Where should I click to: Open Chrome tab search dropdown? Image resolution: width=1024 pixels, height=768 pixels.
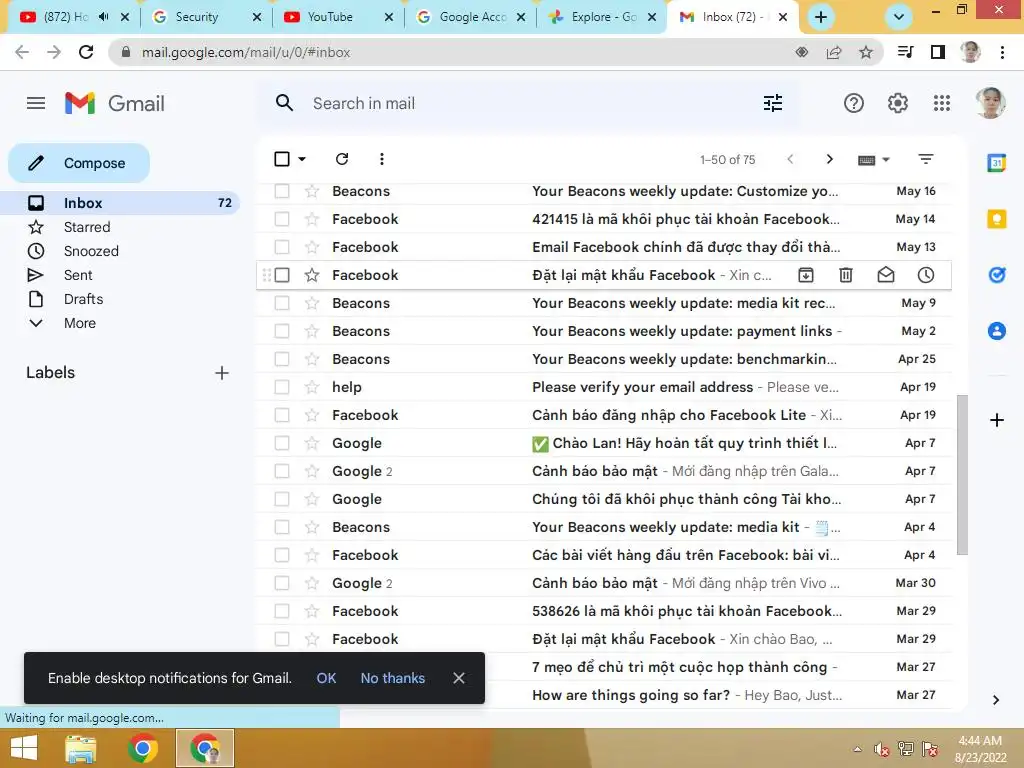(899, 17)
